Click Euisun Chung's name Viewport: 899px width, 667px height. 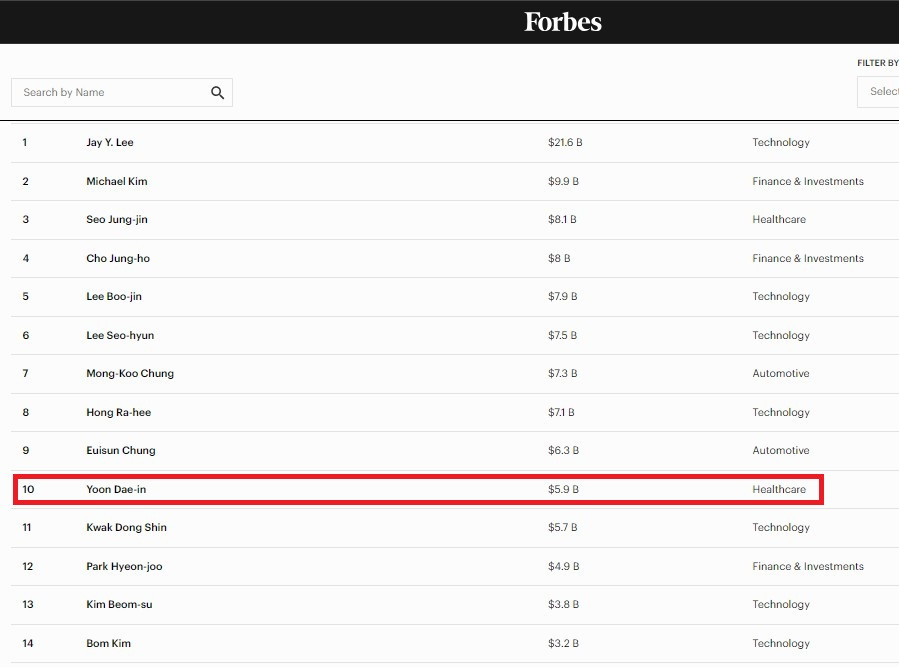[121, 451]
